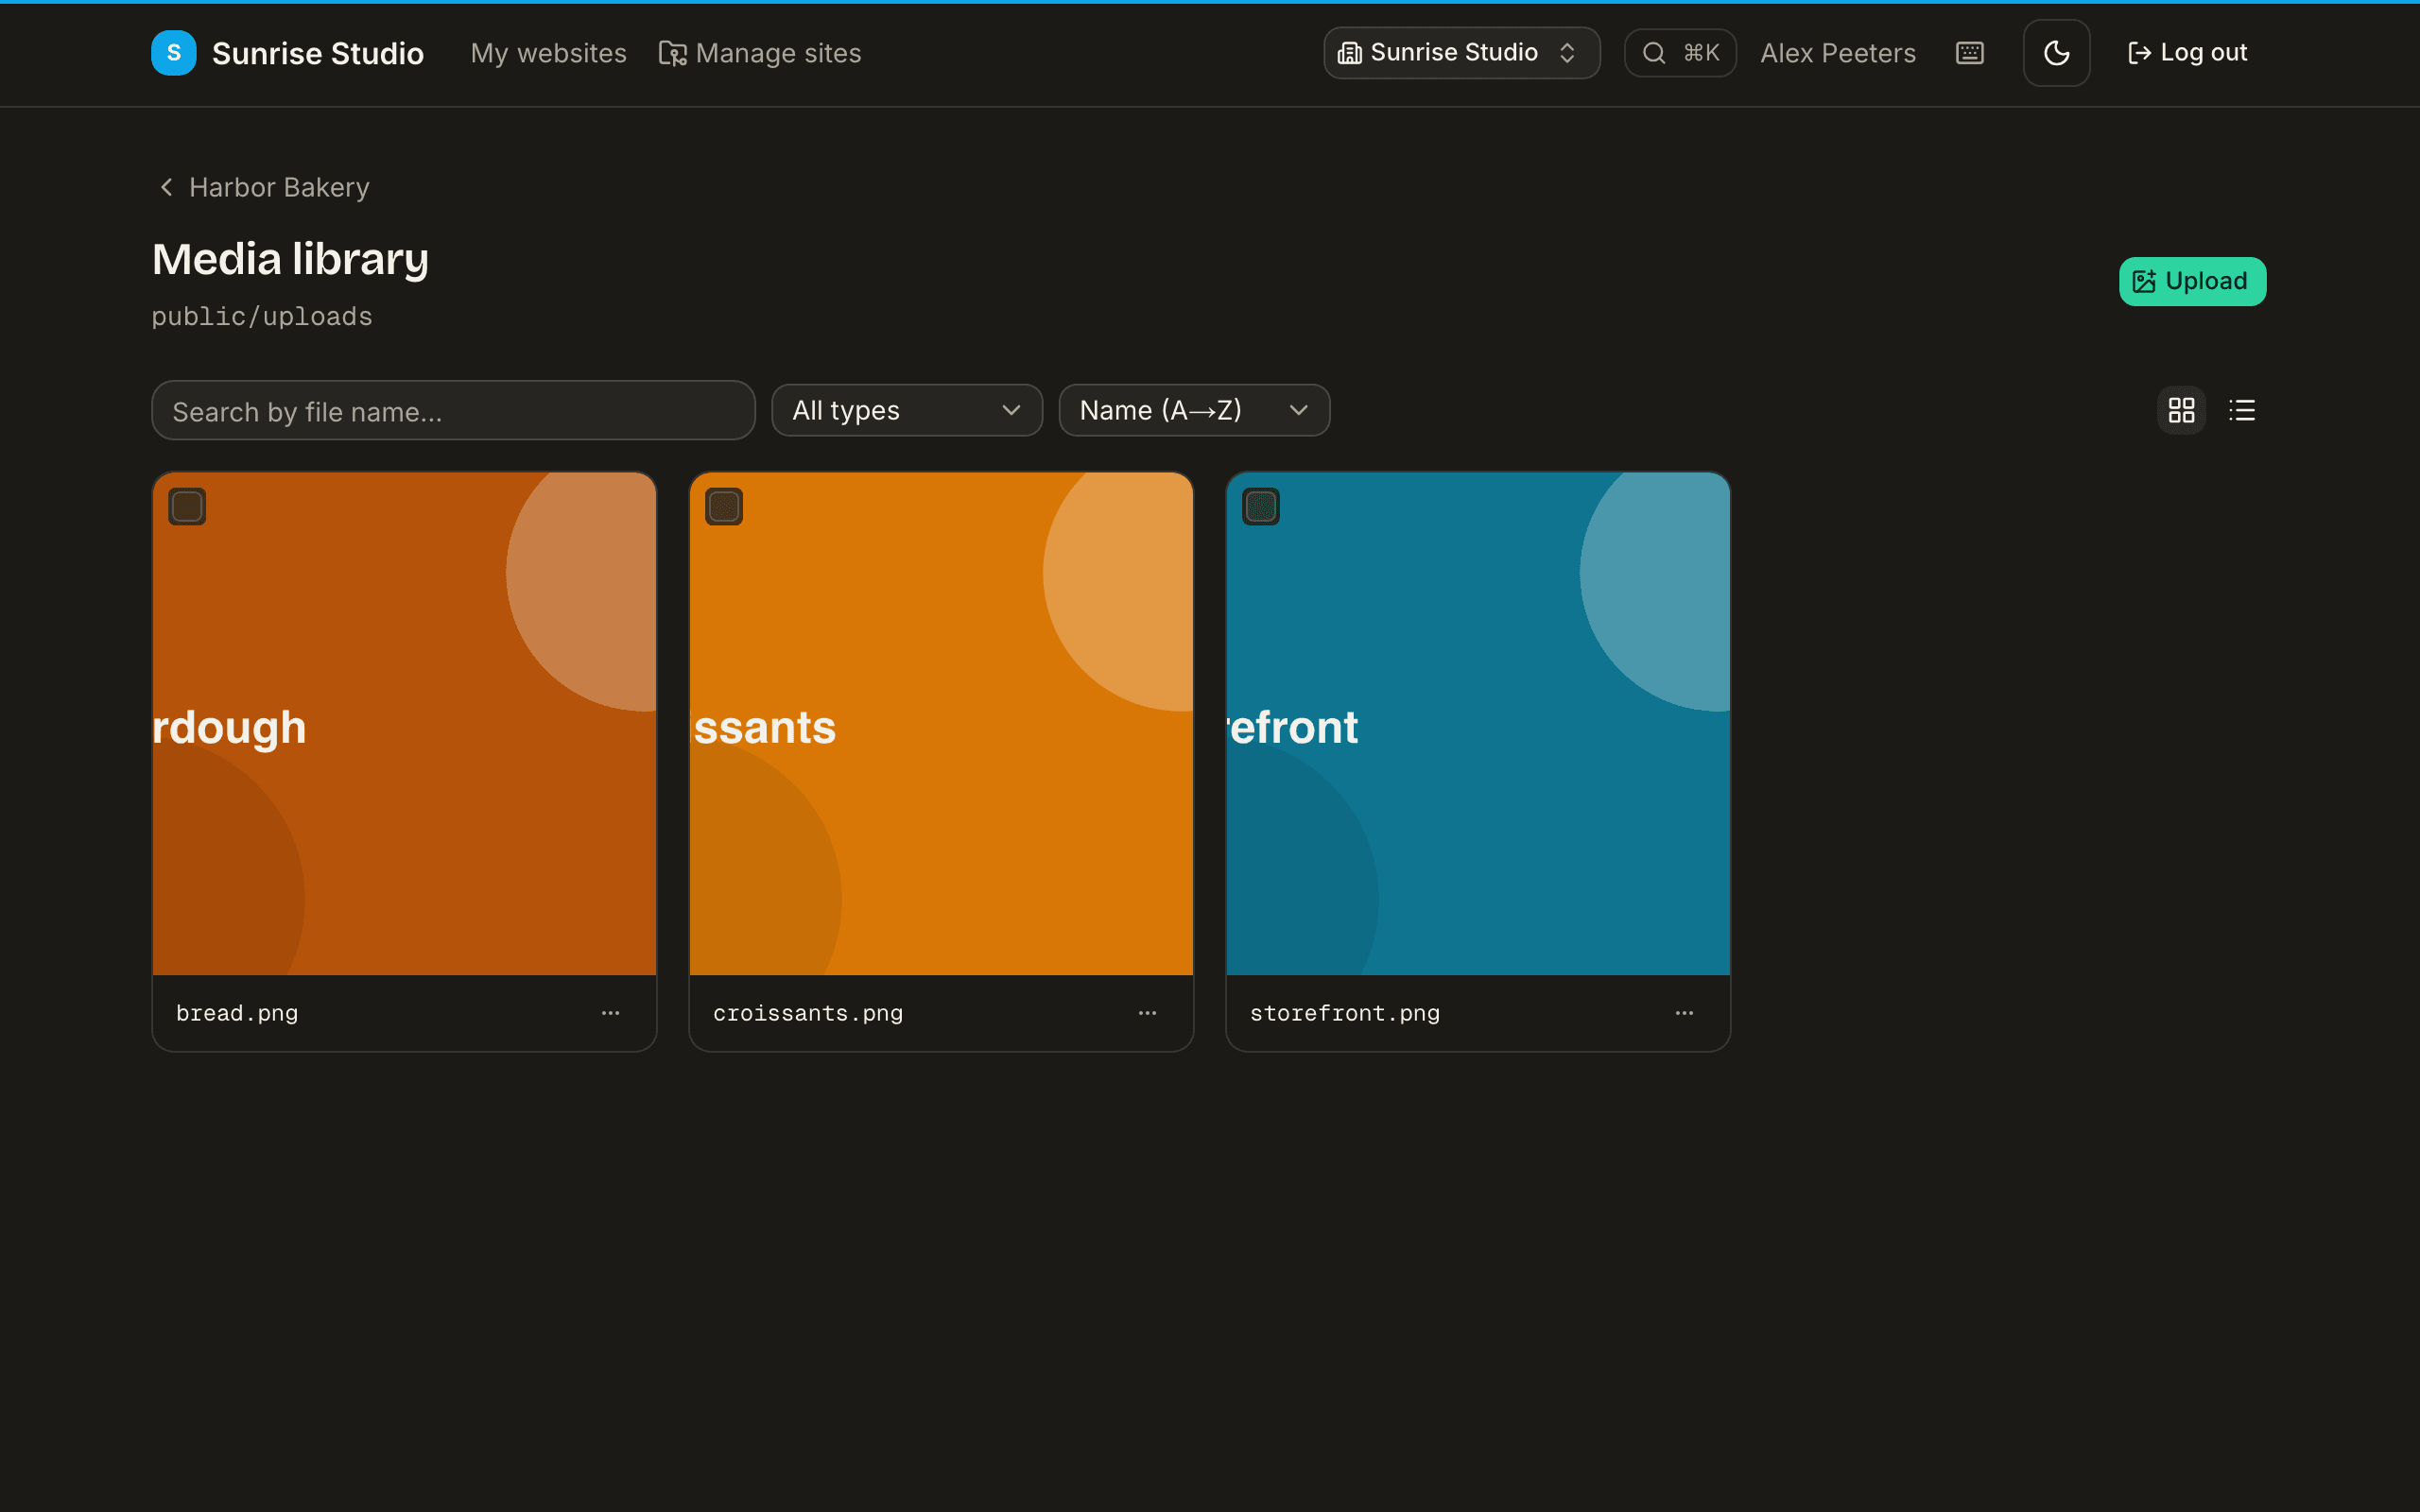Expand the Sunrise Studio workspace switcher

[x=1461, y=53]
